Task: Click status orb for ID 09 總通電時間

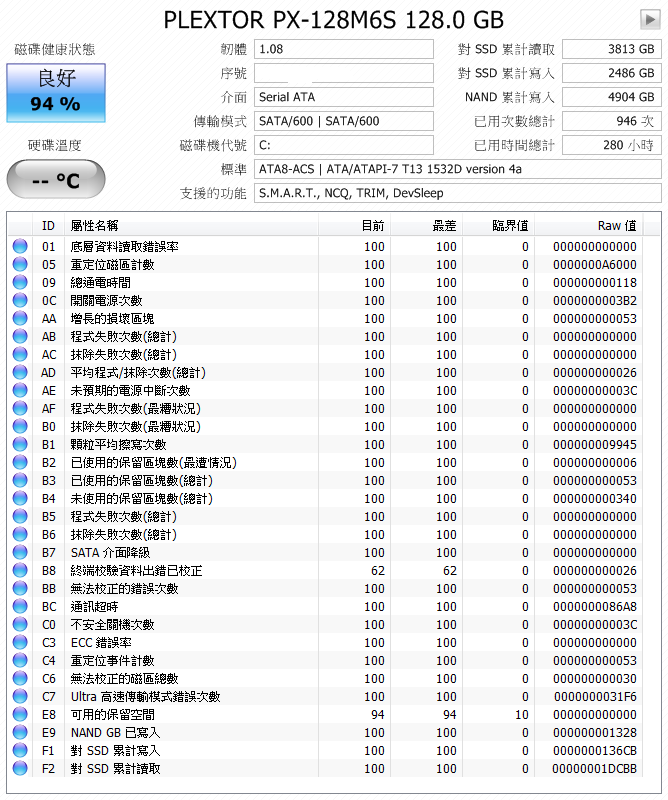Action: [20, 282]
